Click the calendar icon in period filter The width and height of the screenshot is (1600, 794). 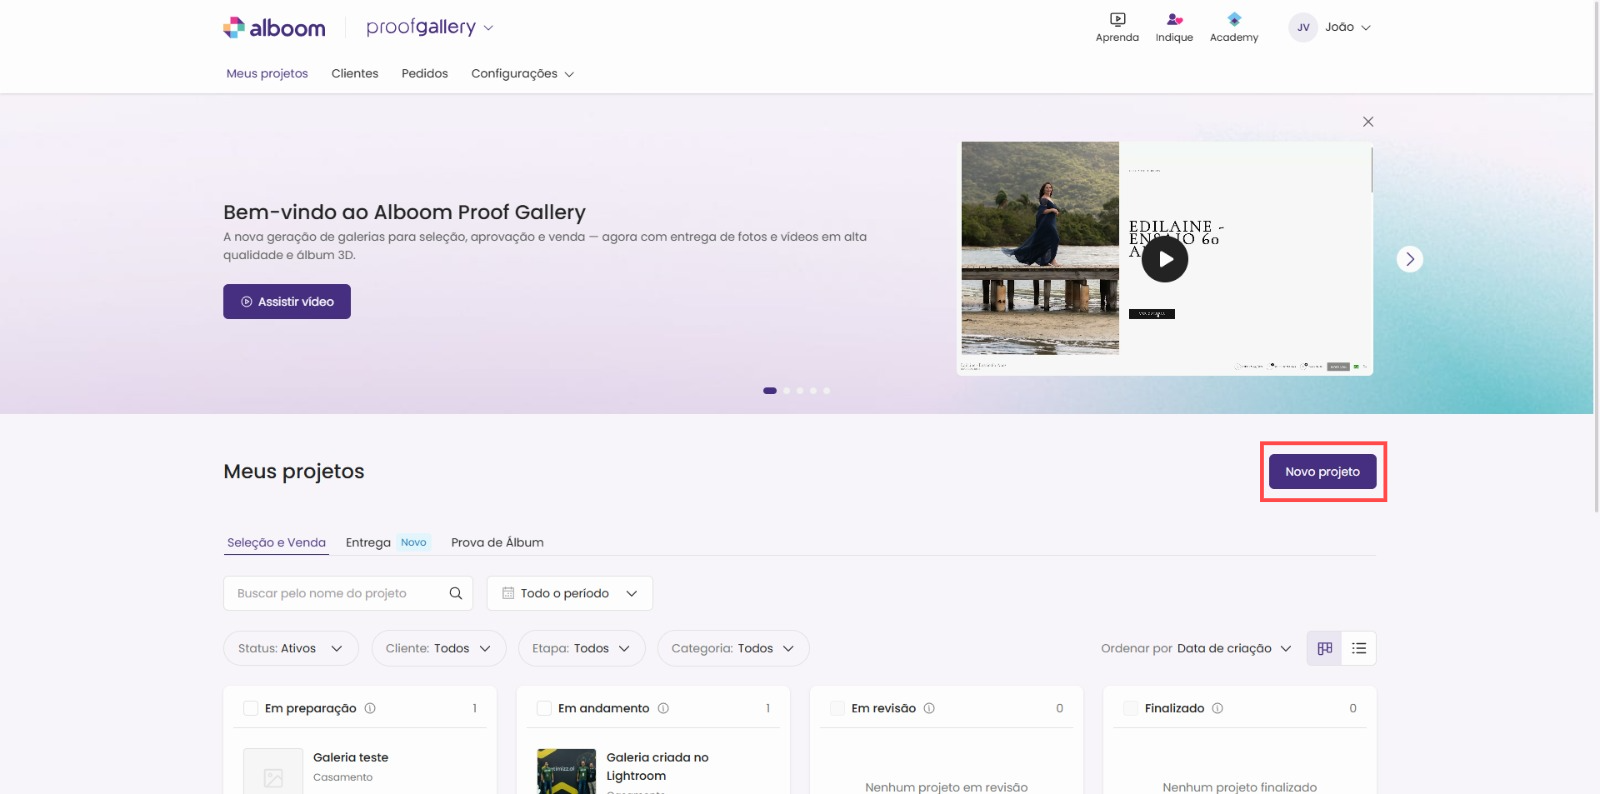coord(508,593)
